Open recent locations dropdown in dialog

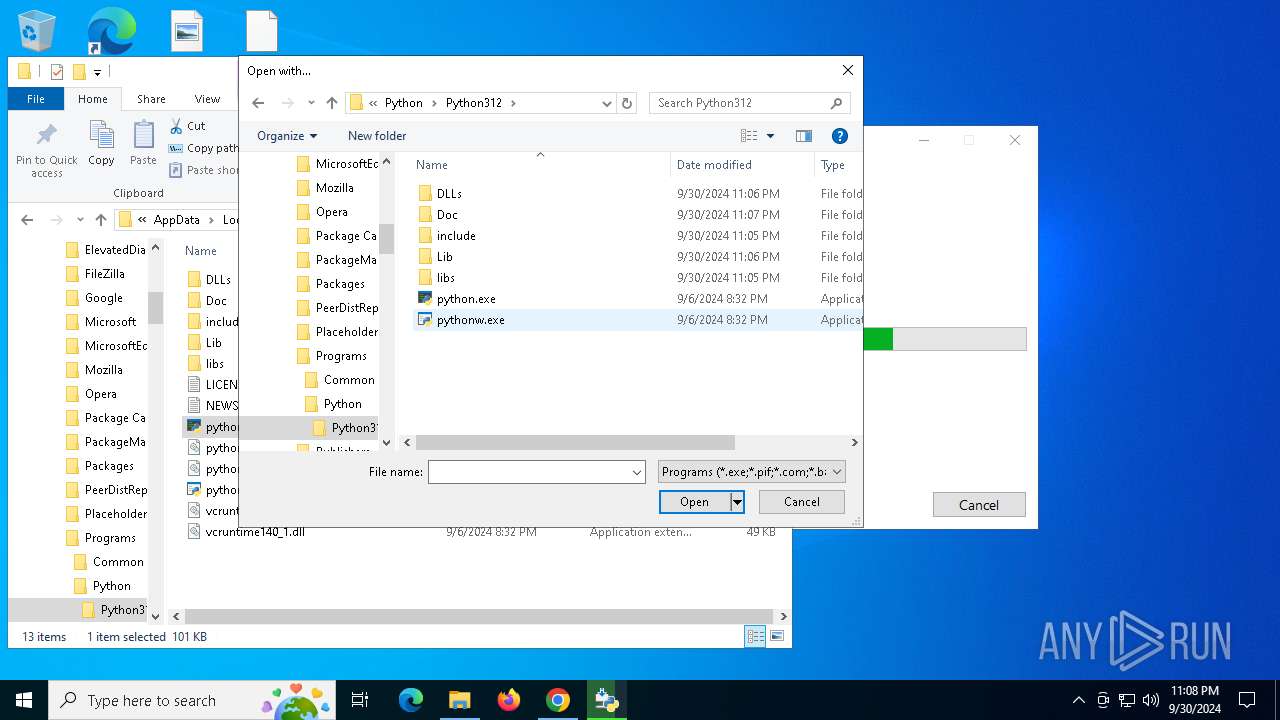click(x=311, y=103)
